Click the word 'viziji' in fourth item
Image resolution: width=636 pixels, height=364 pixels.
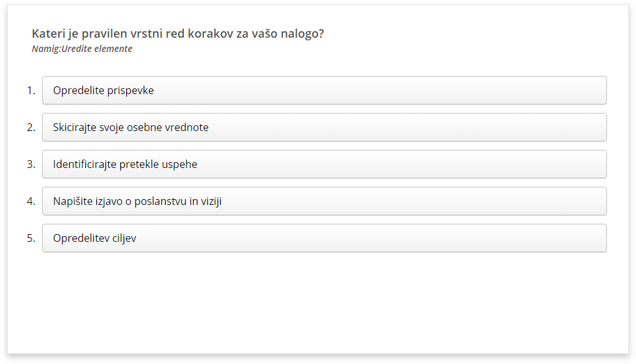tap(211, 201)
